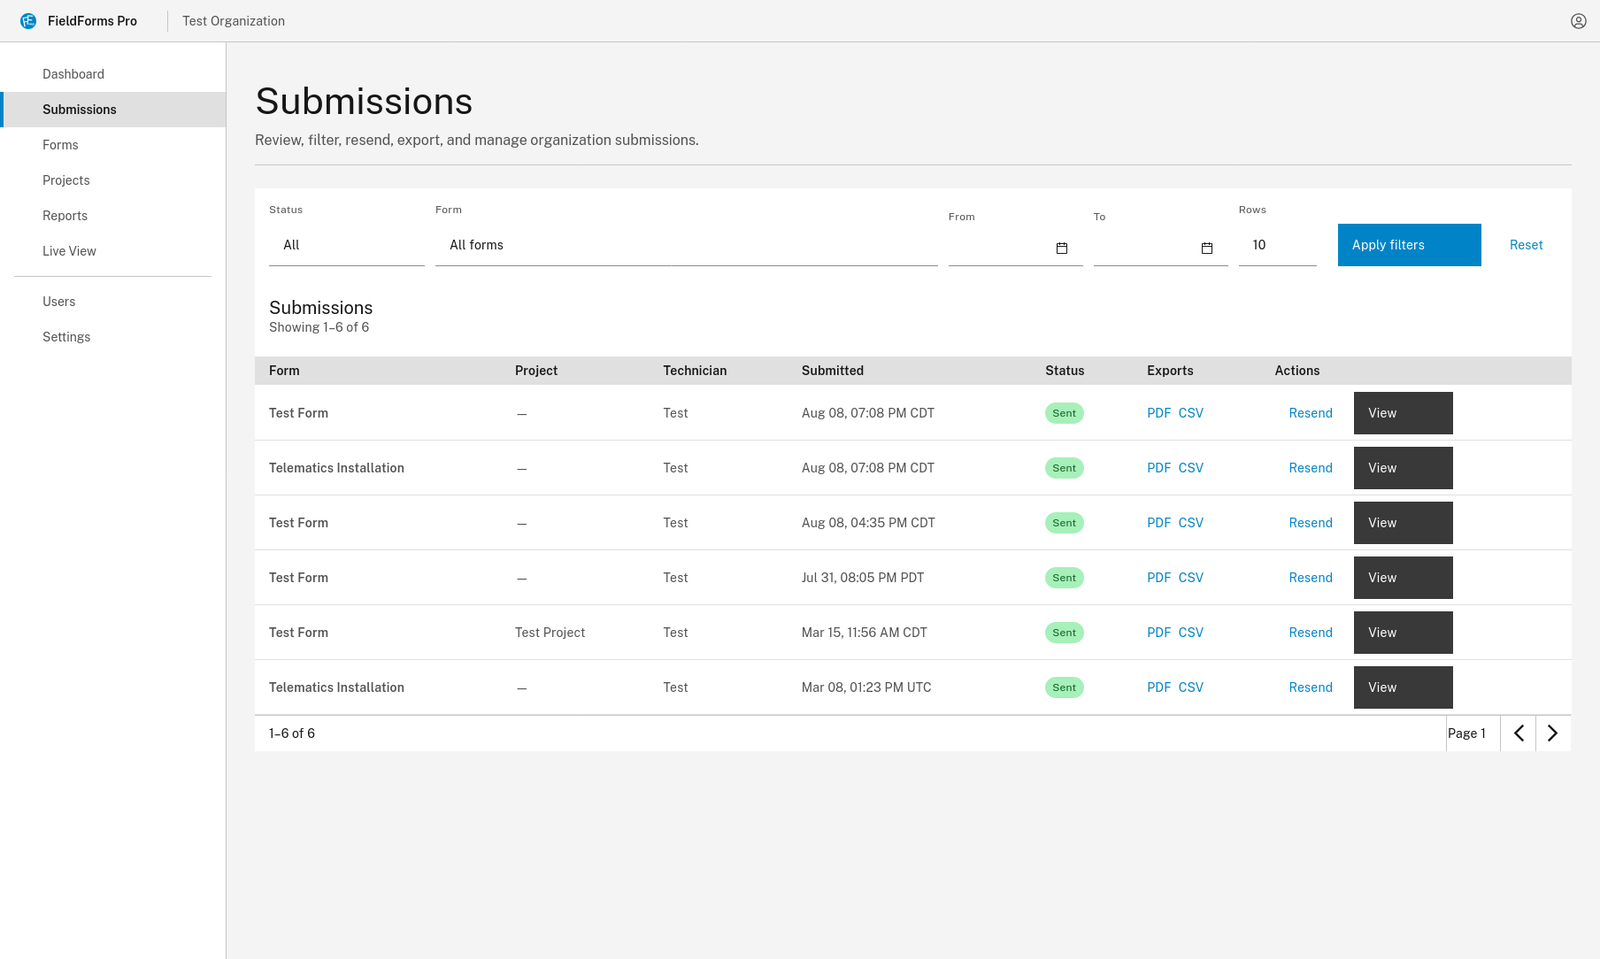The image size is (1600, 959).
Task: Go to the next page arrow
Action: [1553, 733]
